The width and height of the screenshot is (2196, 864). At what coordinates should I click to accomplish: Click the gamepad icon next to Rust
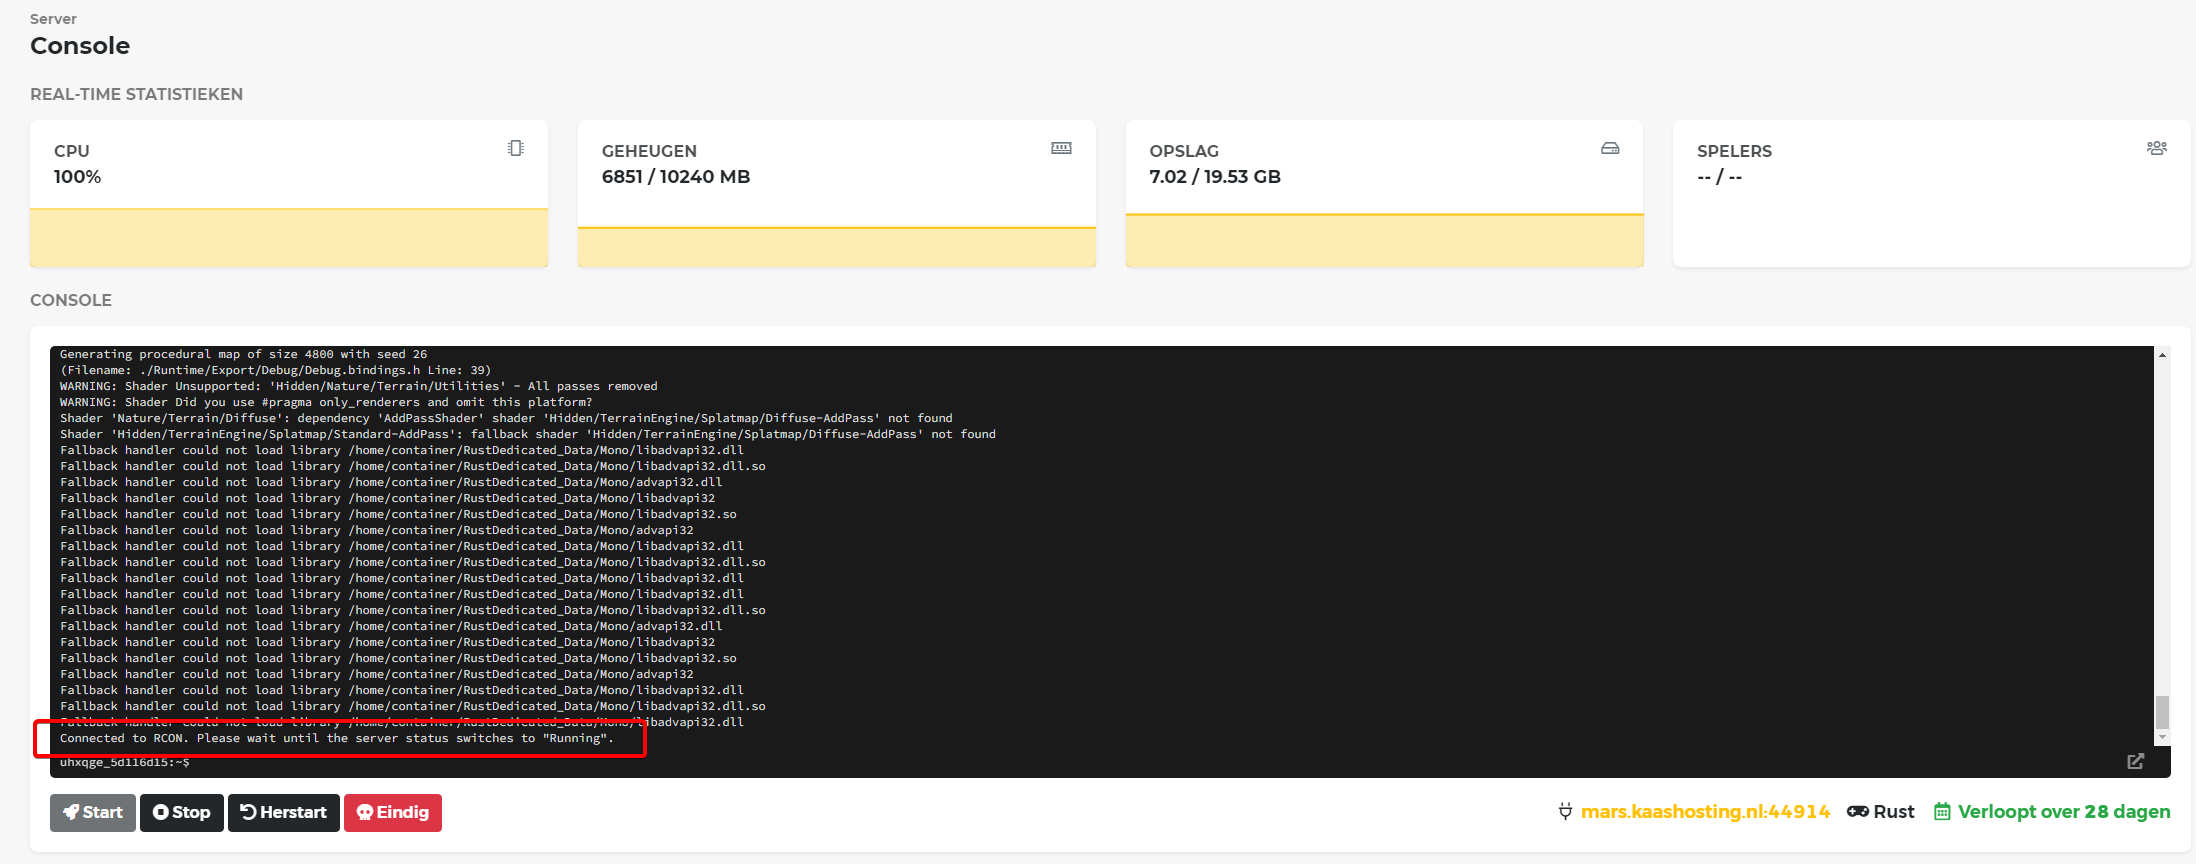(1857, 811)
